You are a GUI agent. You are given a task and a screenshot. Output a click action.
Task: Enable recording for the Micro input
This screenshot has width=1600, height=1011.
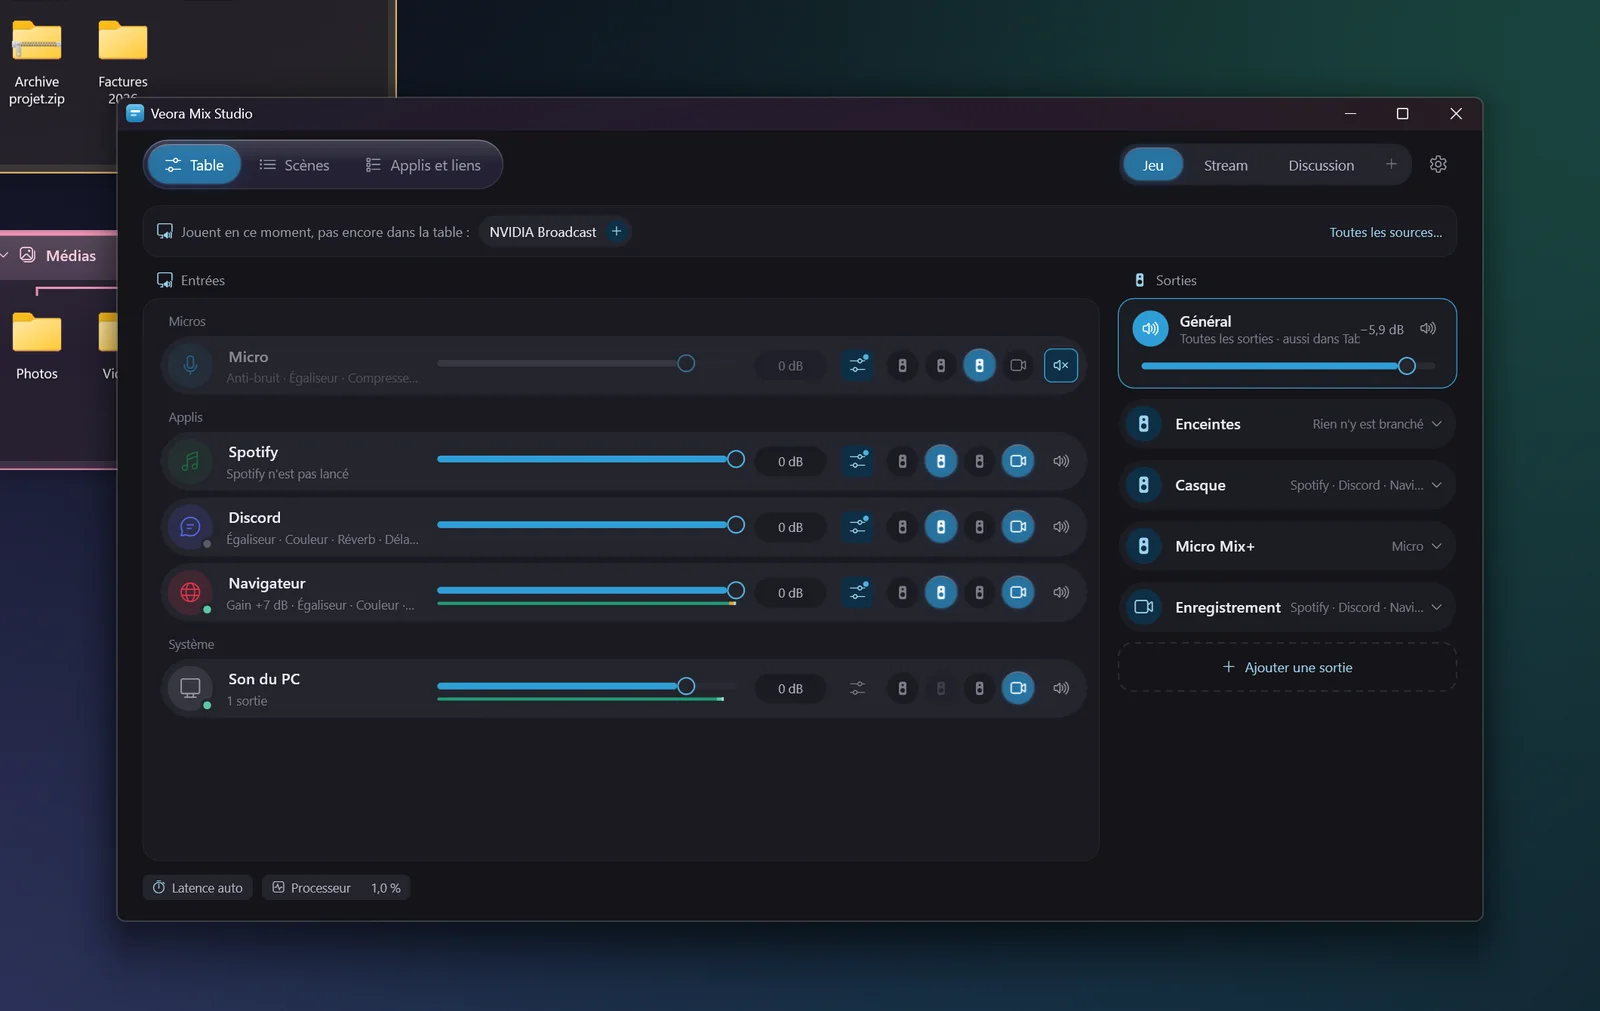[1018, 365]
